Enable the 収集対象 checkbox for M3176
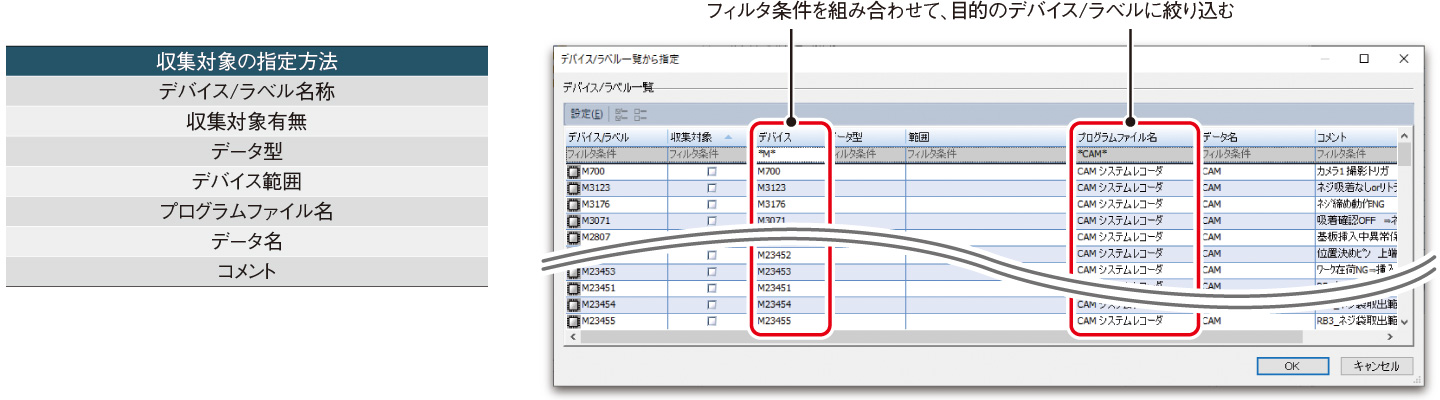Viewport: 1440px width, 400px height. coord(712,204)
